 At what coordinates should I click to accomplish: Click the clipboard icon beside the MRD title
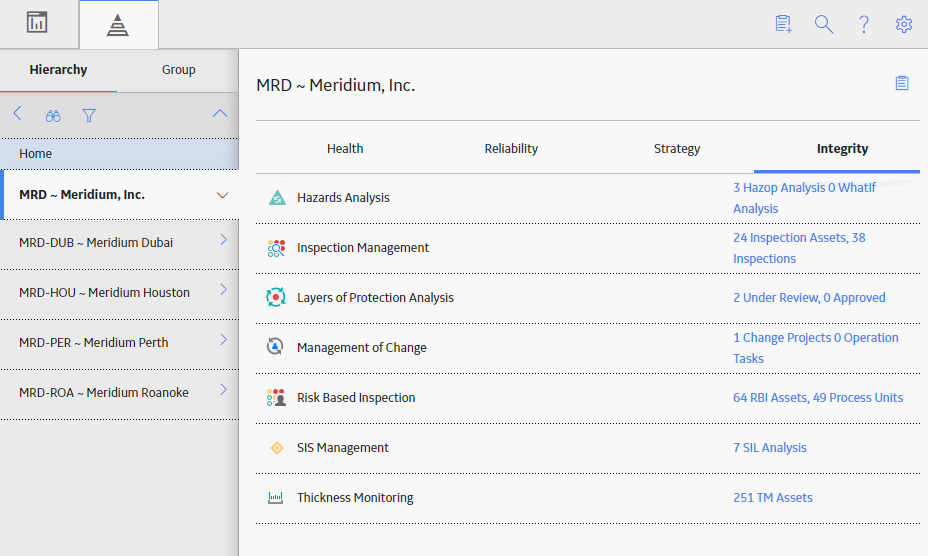click(x=902, y=83)
